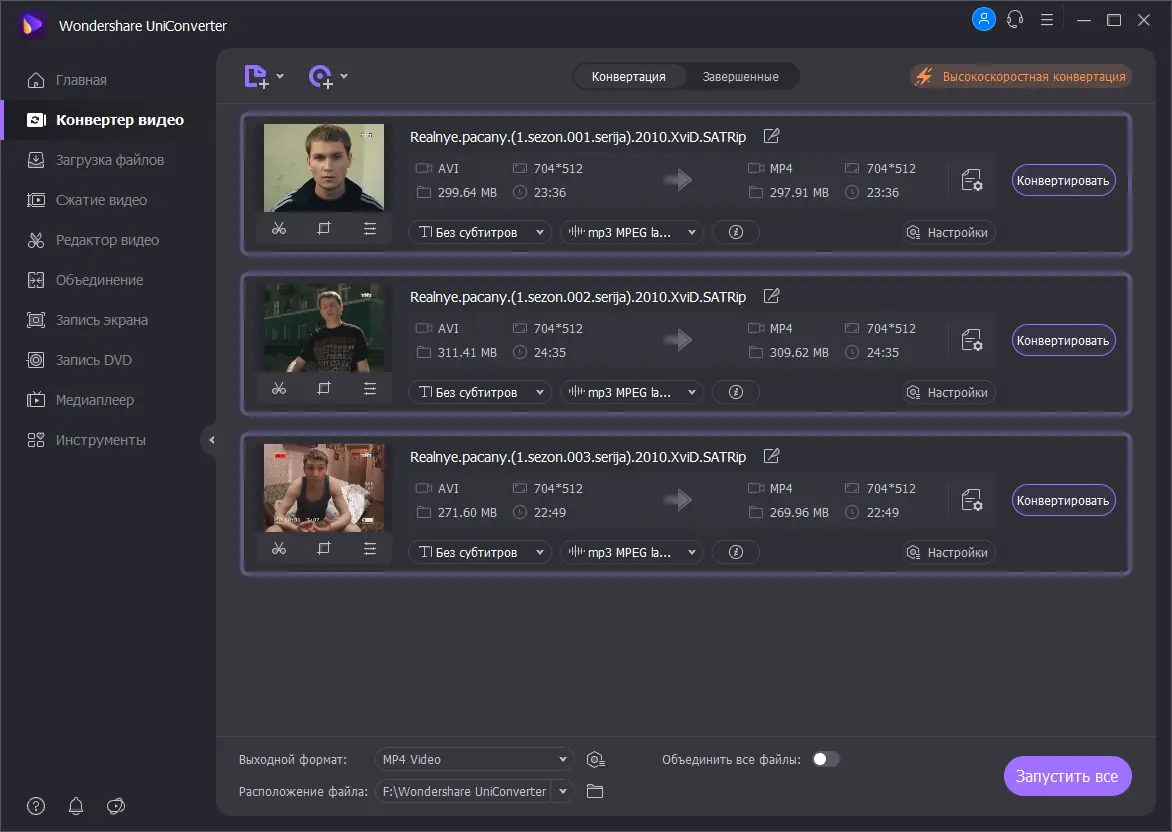Open add files dropdown arrow
The width and height of the screenshot is (1172, 832).
click(x=280, y=76)
